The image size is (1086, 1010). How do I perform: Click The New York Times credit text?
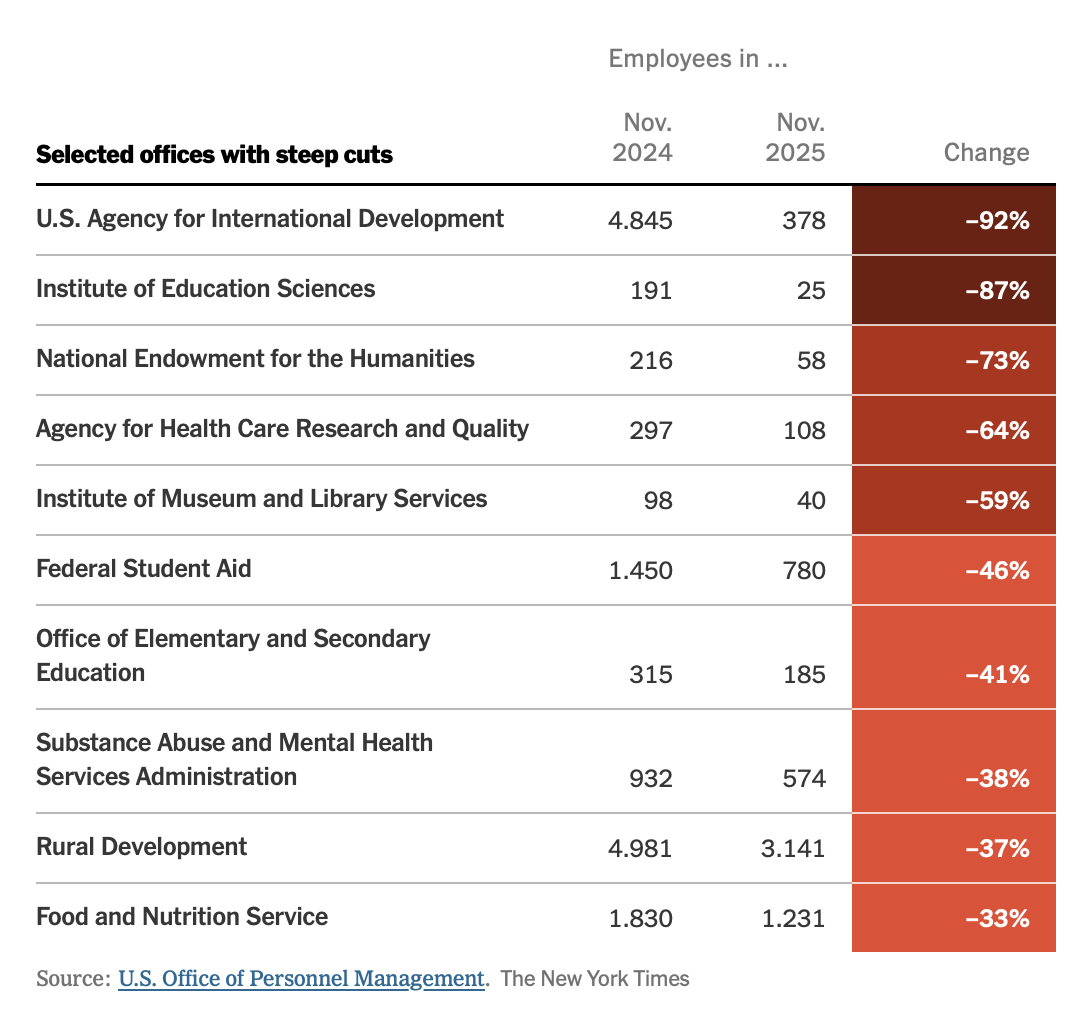[595, 978]
